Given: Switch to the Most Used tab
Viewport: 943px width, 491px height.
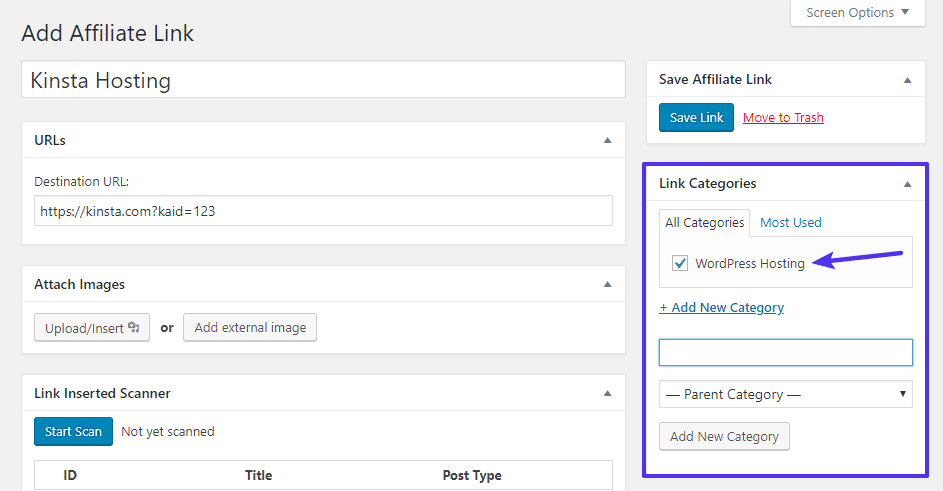Looking at the screenshot, I should coord(790,223).
